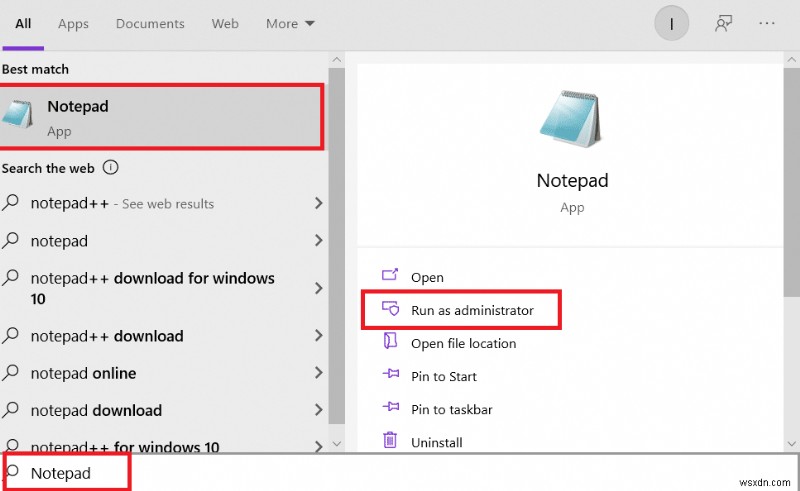
Task: Expand the notepad download result chevron
Action: [x=319, y=410]
